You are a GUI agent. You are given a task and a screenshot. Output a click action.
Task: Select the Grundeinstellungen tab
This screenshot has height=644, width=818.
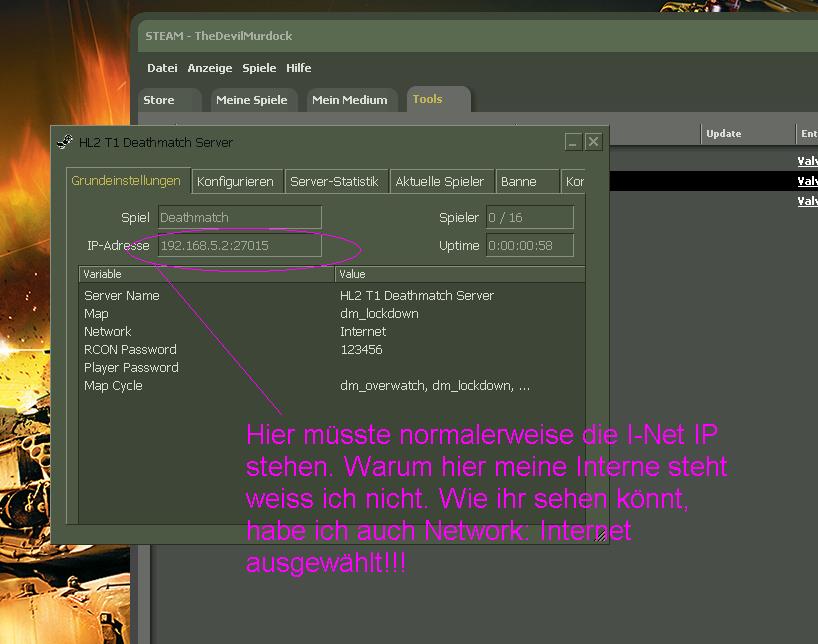coord(126,181)
